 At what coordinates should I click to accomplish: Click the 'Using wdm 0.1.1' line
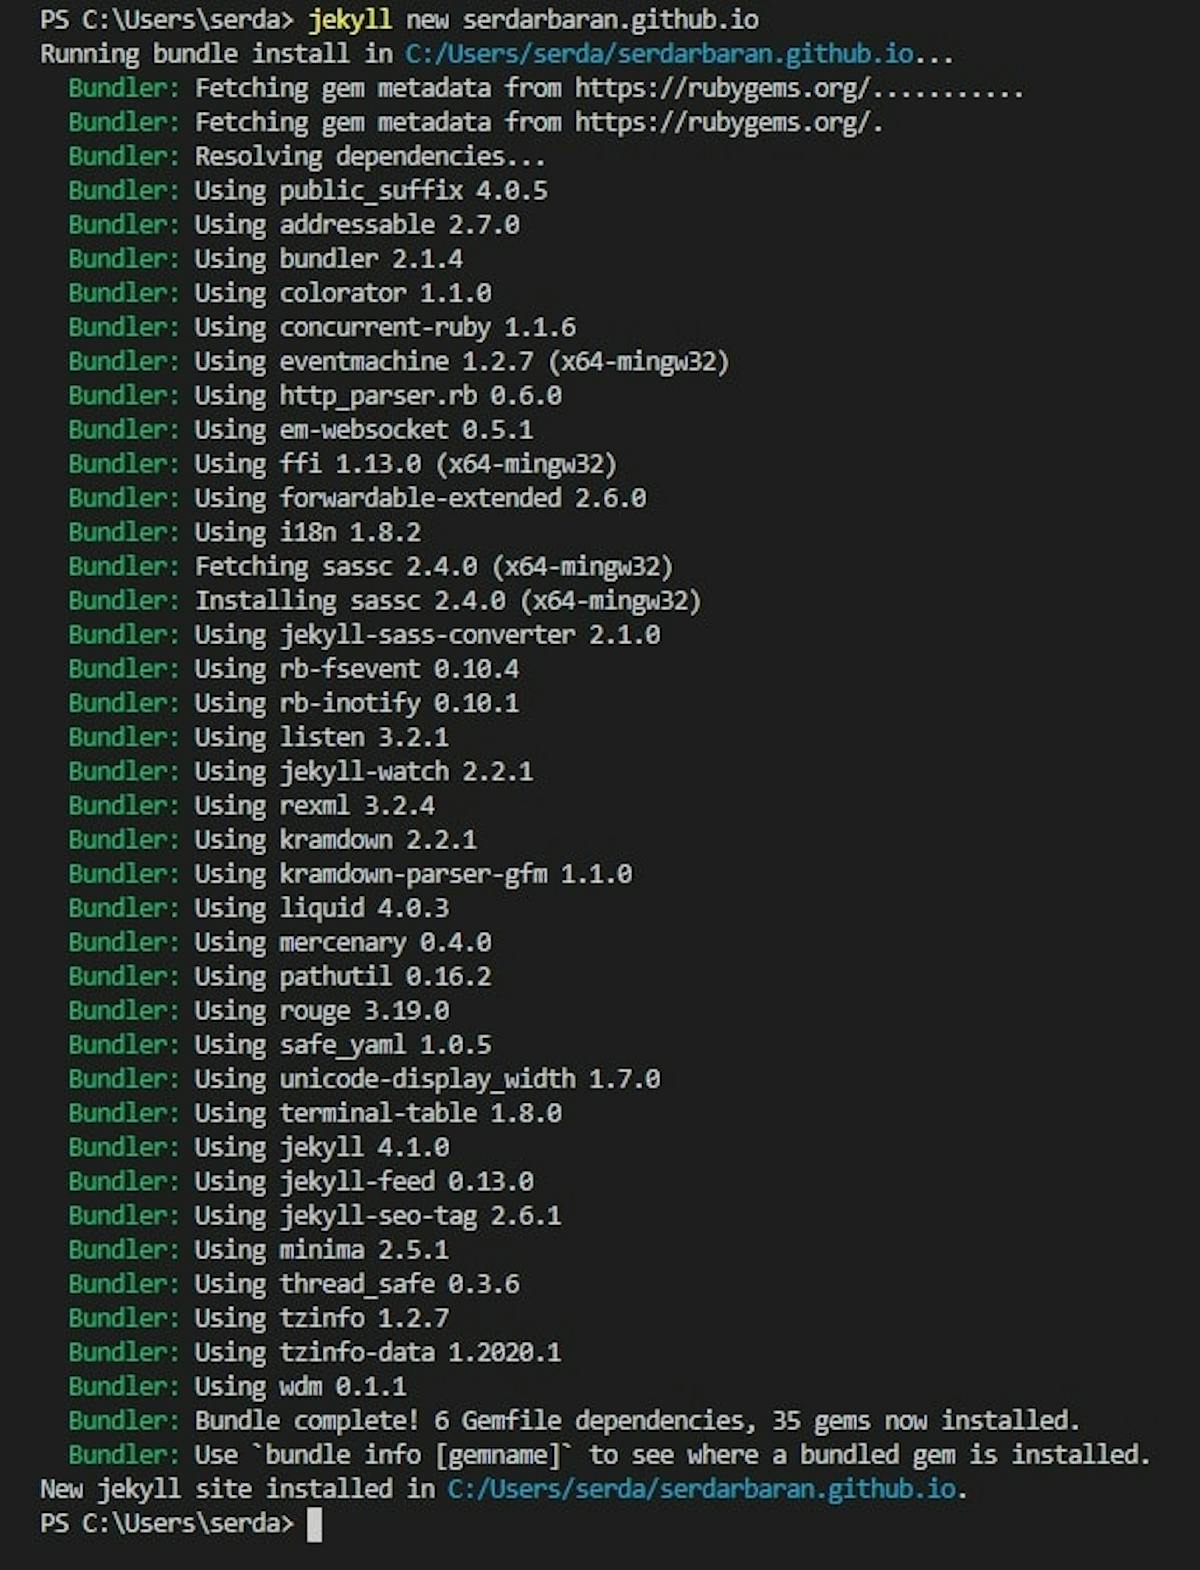pos(300,1387)
